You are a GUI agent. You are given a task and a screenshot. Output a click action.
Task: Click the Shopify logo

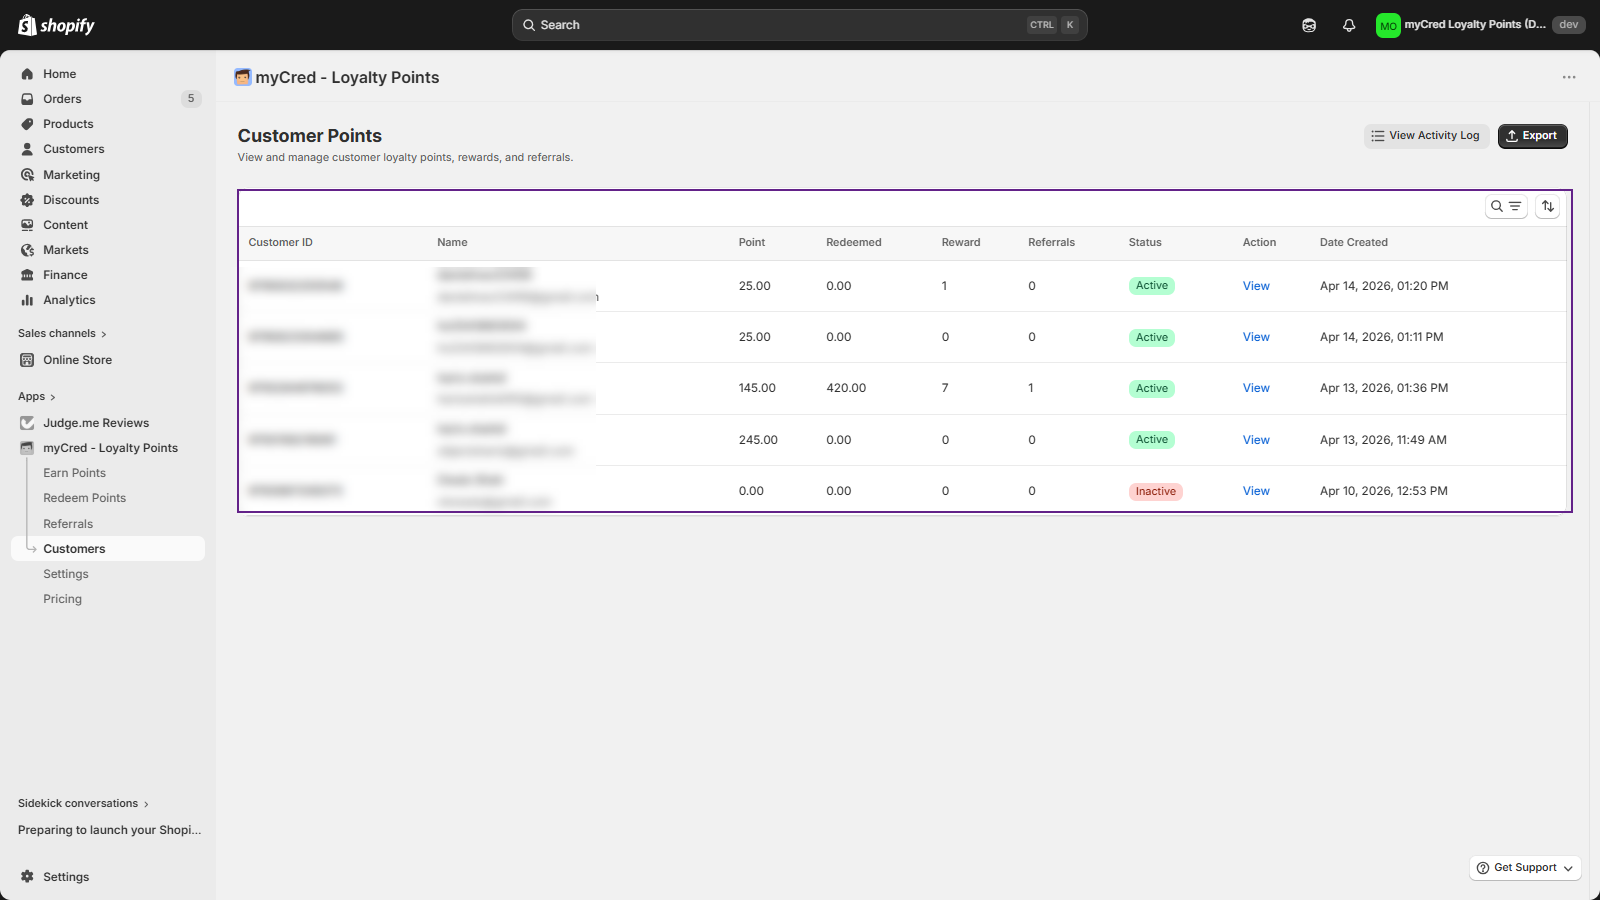pyautogui.click(x=56, y=25)
